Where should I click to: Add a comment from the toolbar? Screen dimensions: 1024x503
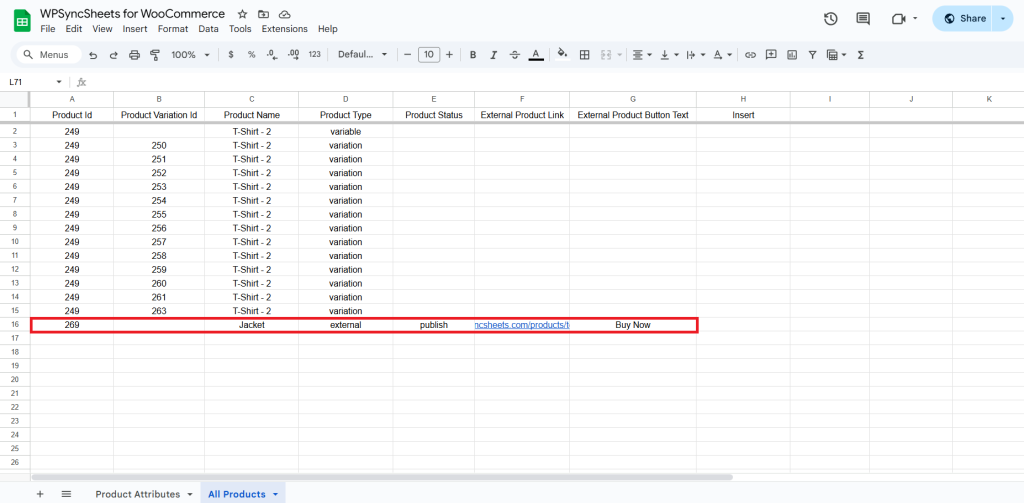click(x=771, y=55)
